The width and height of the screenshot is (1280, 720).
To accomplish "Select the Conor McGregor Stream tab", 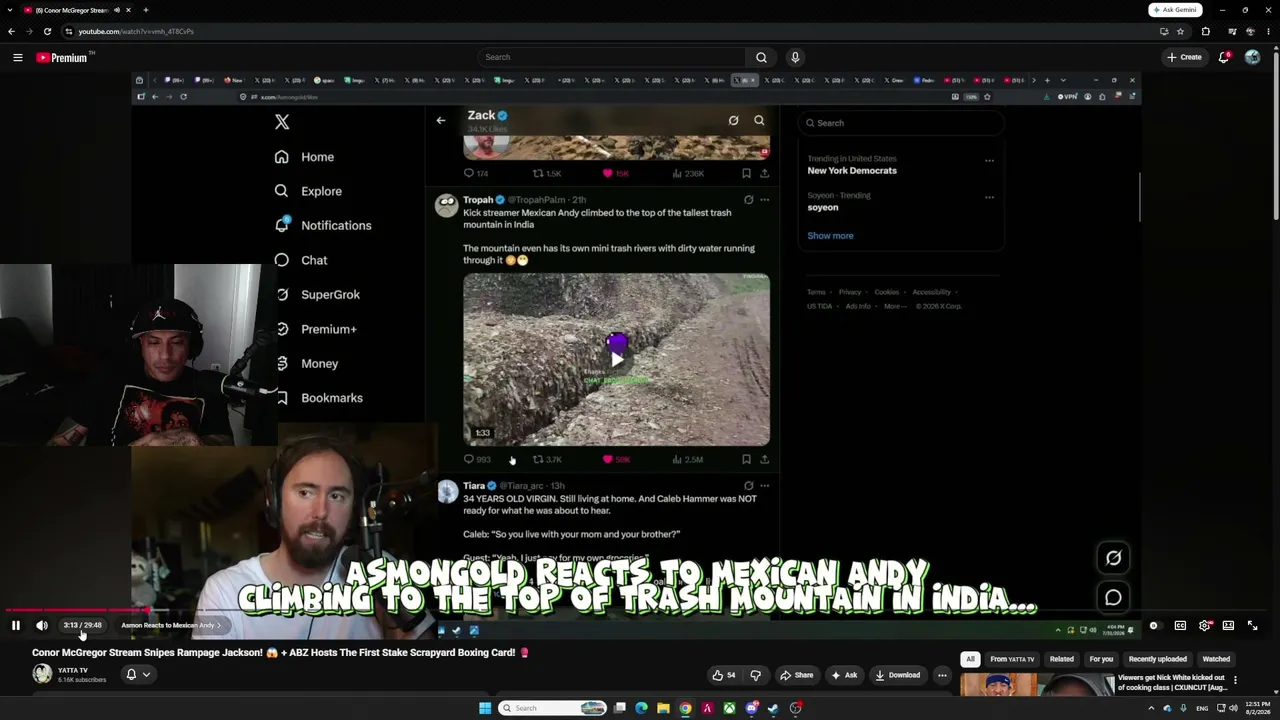I will (78, 10).
